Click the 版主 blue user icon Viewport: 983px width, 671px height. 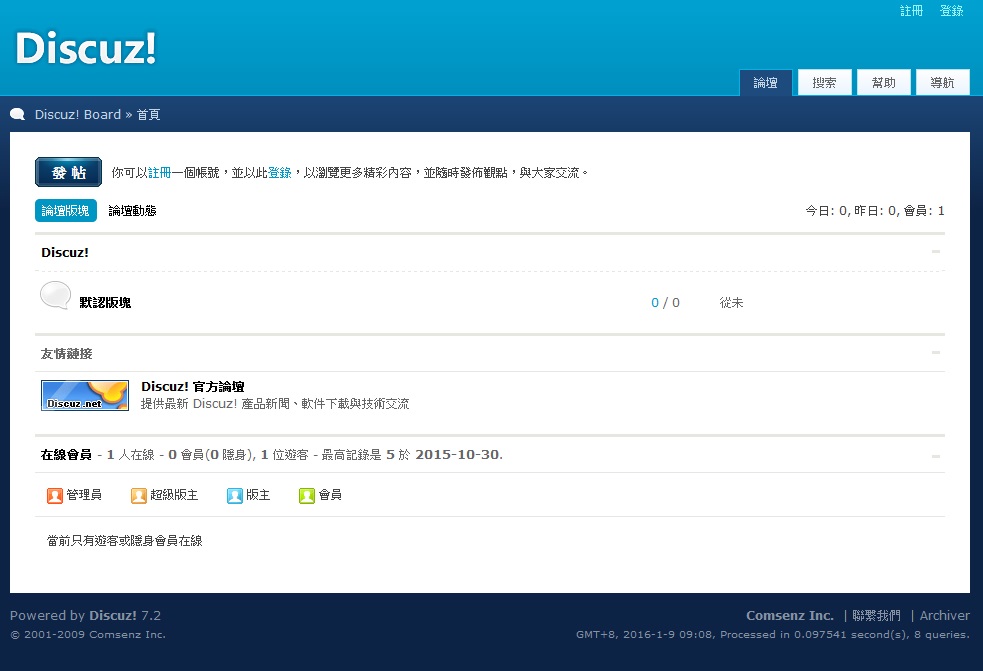[x=234, y=495]
